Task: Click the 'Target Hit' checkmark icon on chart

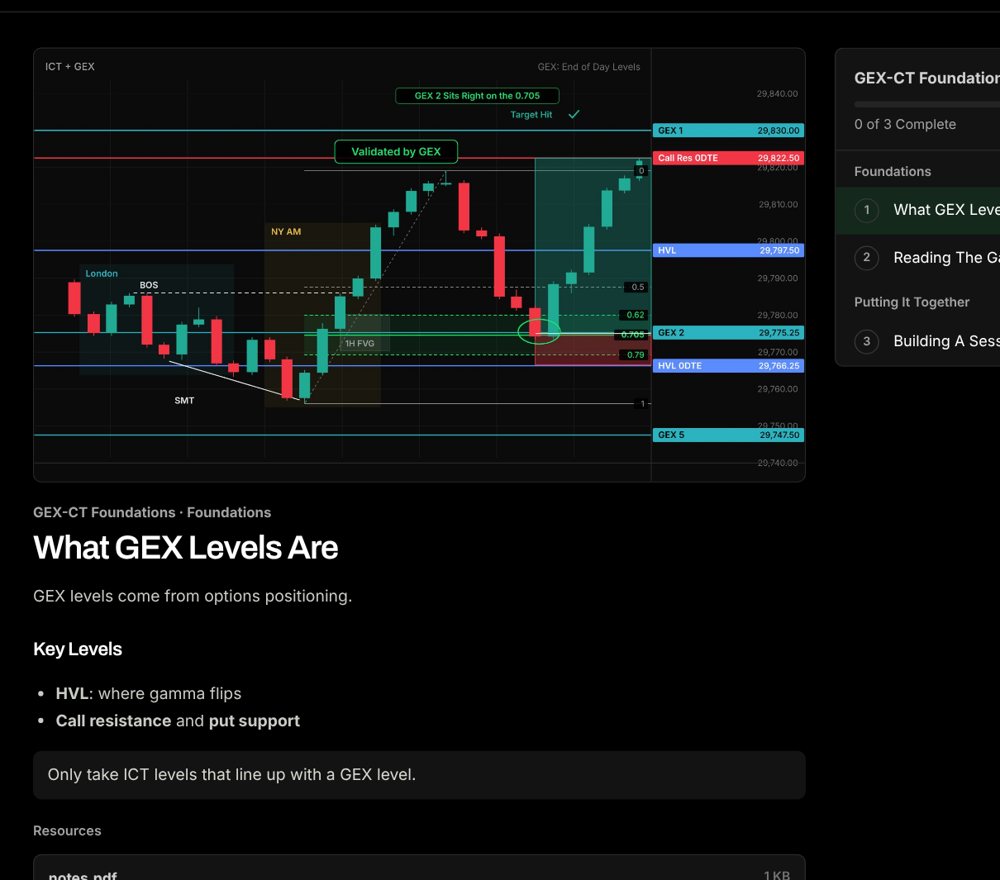Action: 574,114
